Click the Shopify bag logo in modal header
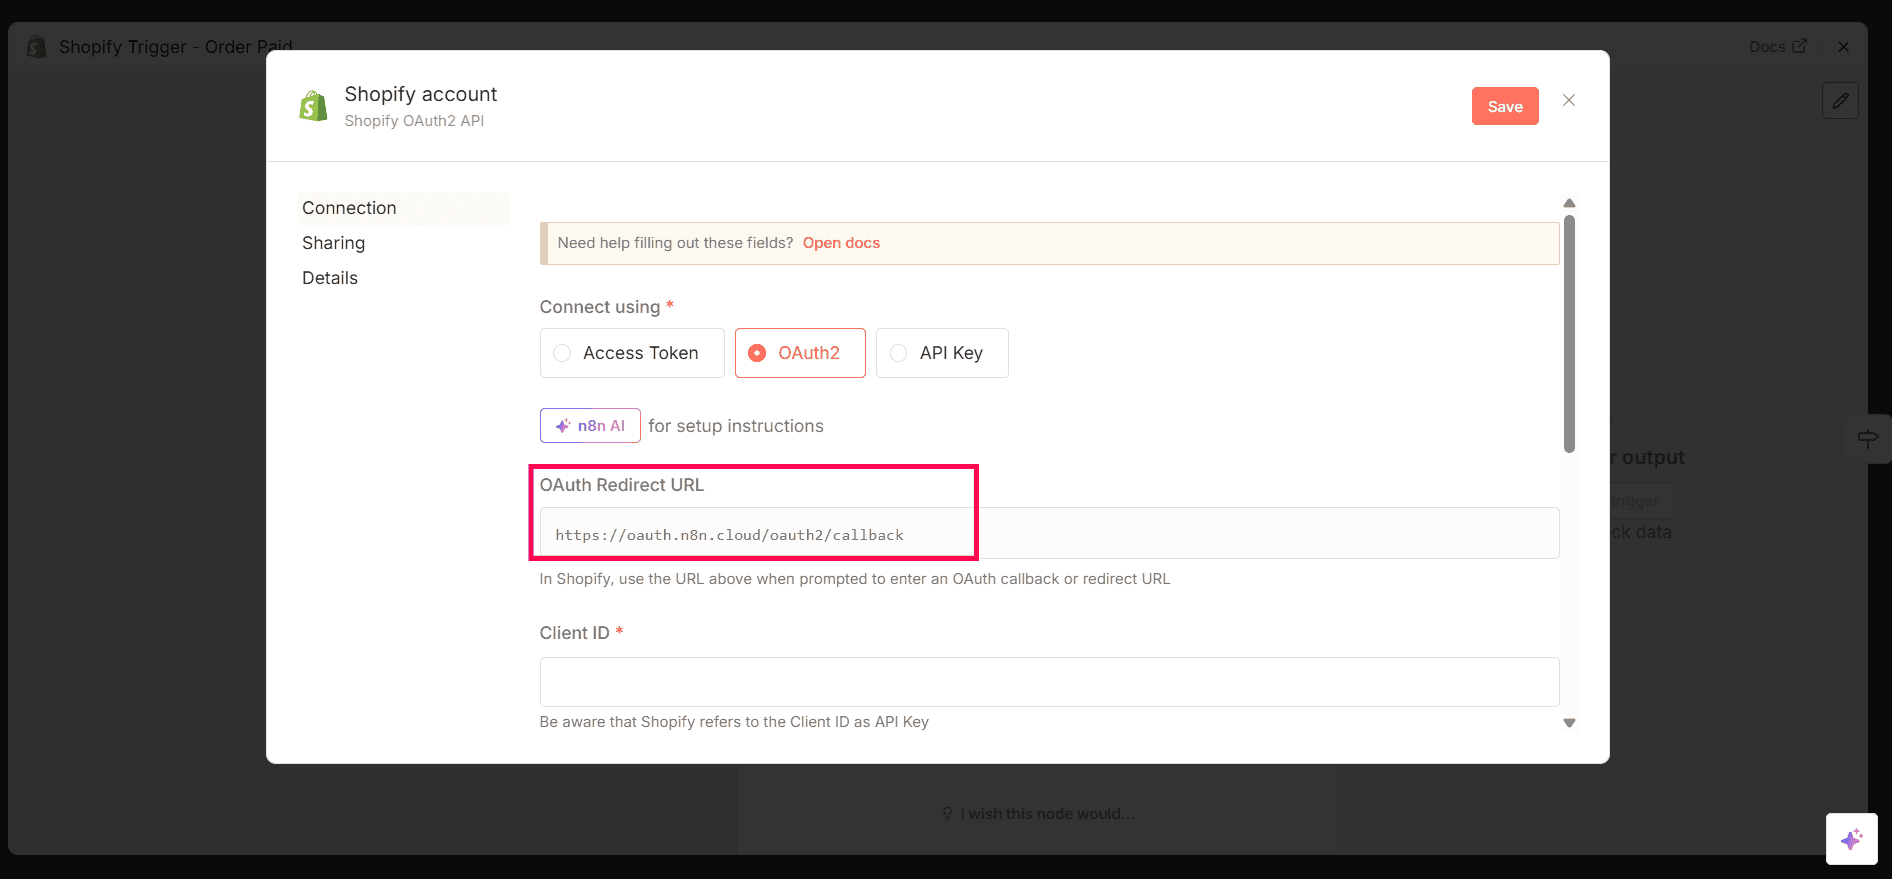 [x=314, y=106]
